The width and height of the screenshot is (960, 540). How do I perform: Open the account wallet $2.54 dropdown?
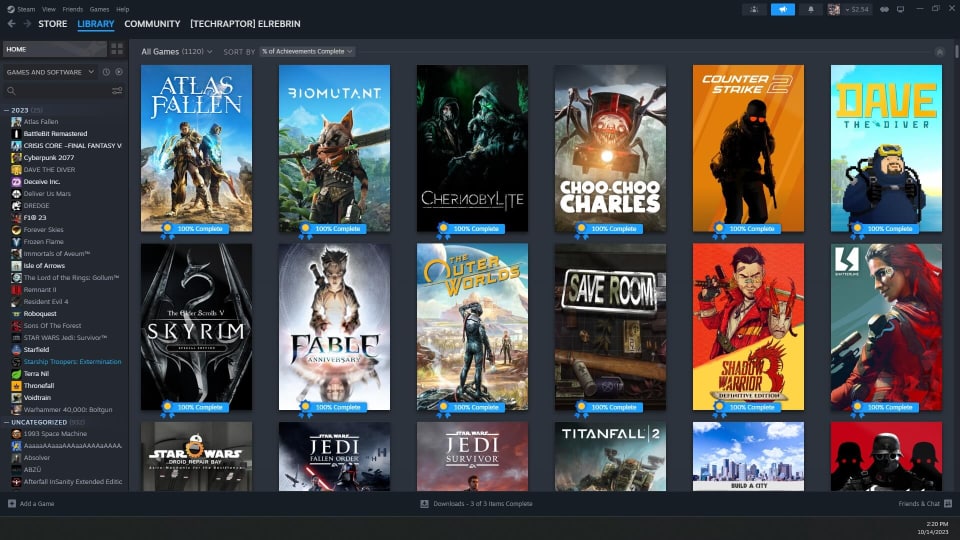[x=857, y=9]
